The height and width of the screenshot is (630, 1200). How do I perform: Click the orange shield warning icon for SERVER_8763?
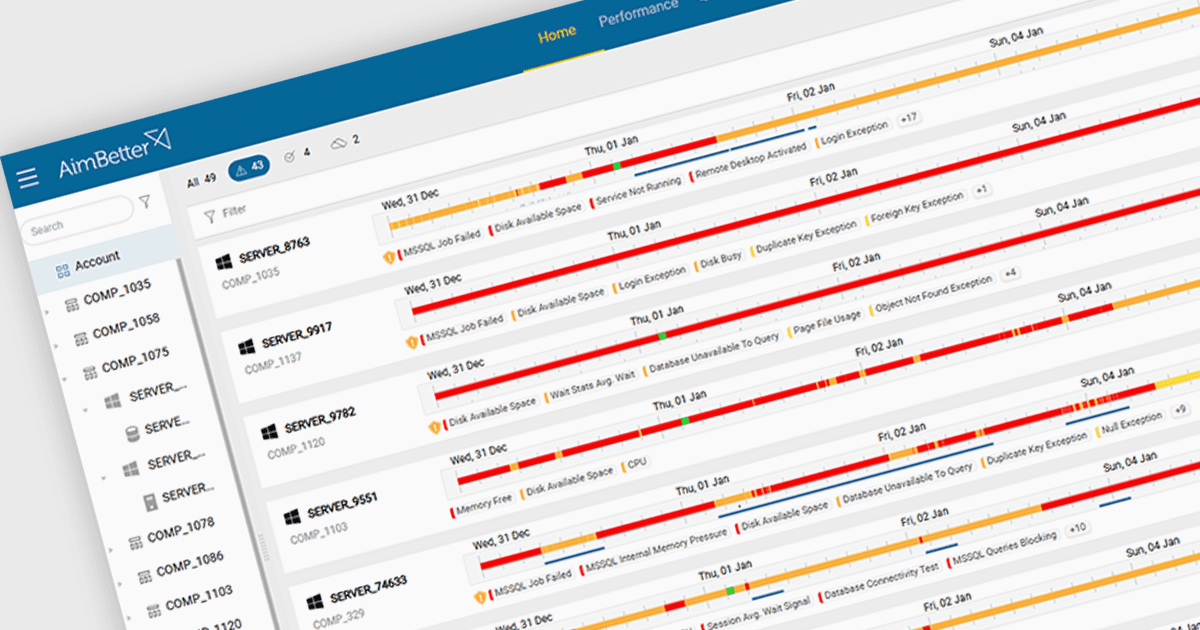click(x=390, y=258)
